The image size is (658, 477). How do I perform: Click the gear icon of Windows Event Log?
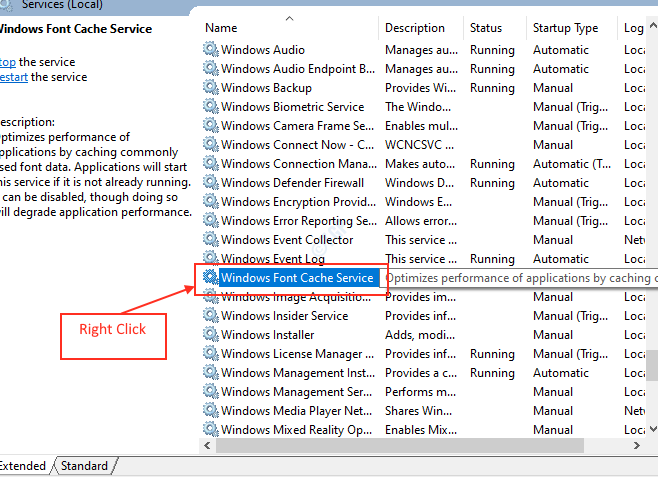click(211, 258)
